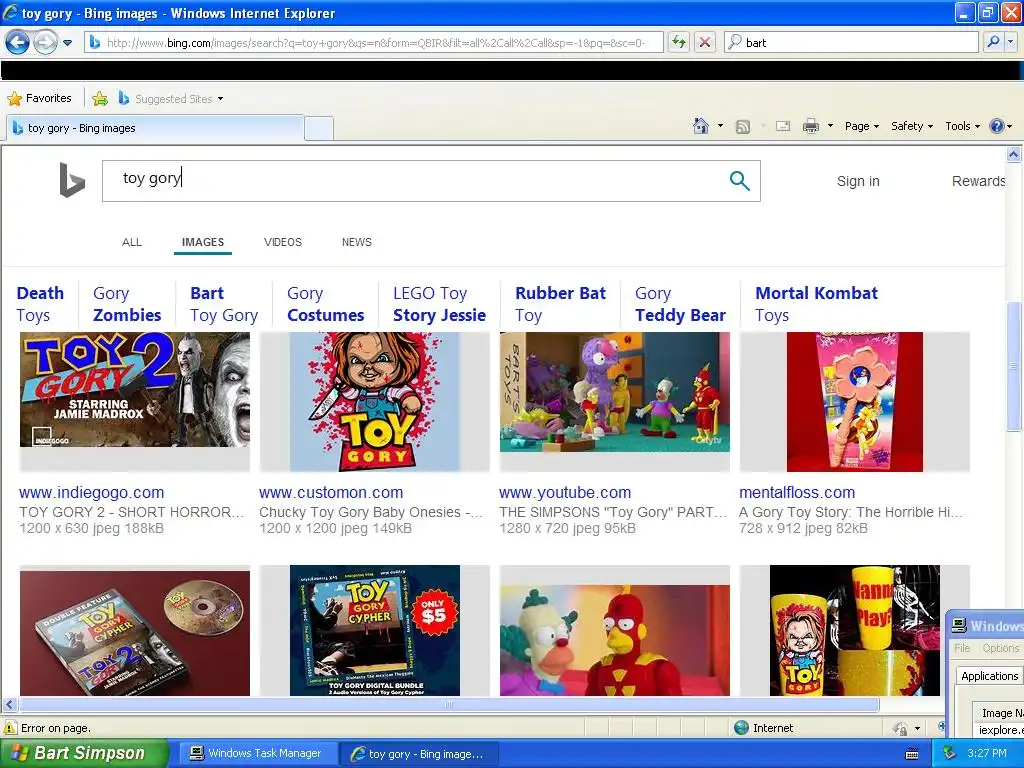Click the www.youtube.com link

click(565, 493)
